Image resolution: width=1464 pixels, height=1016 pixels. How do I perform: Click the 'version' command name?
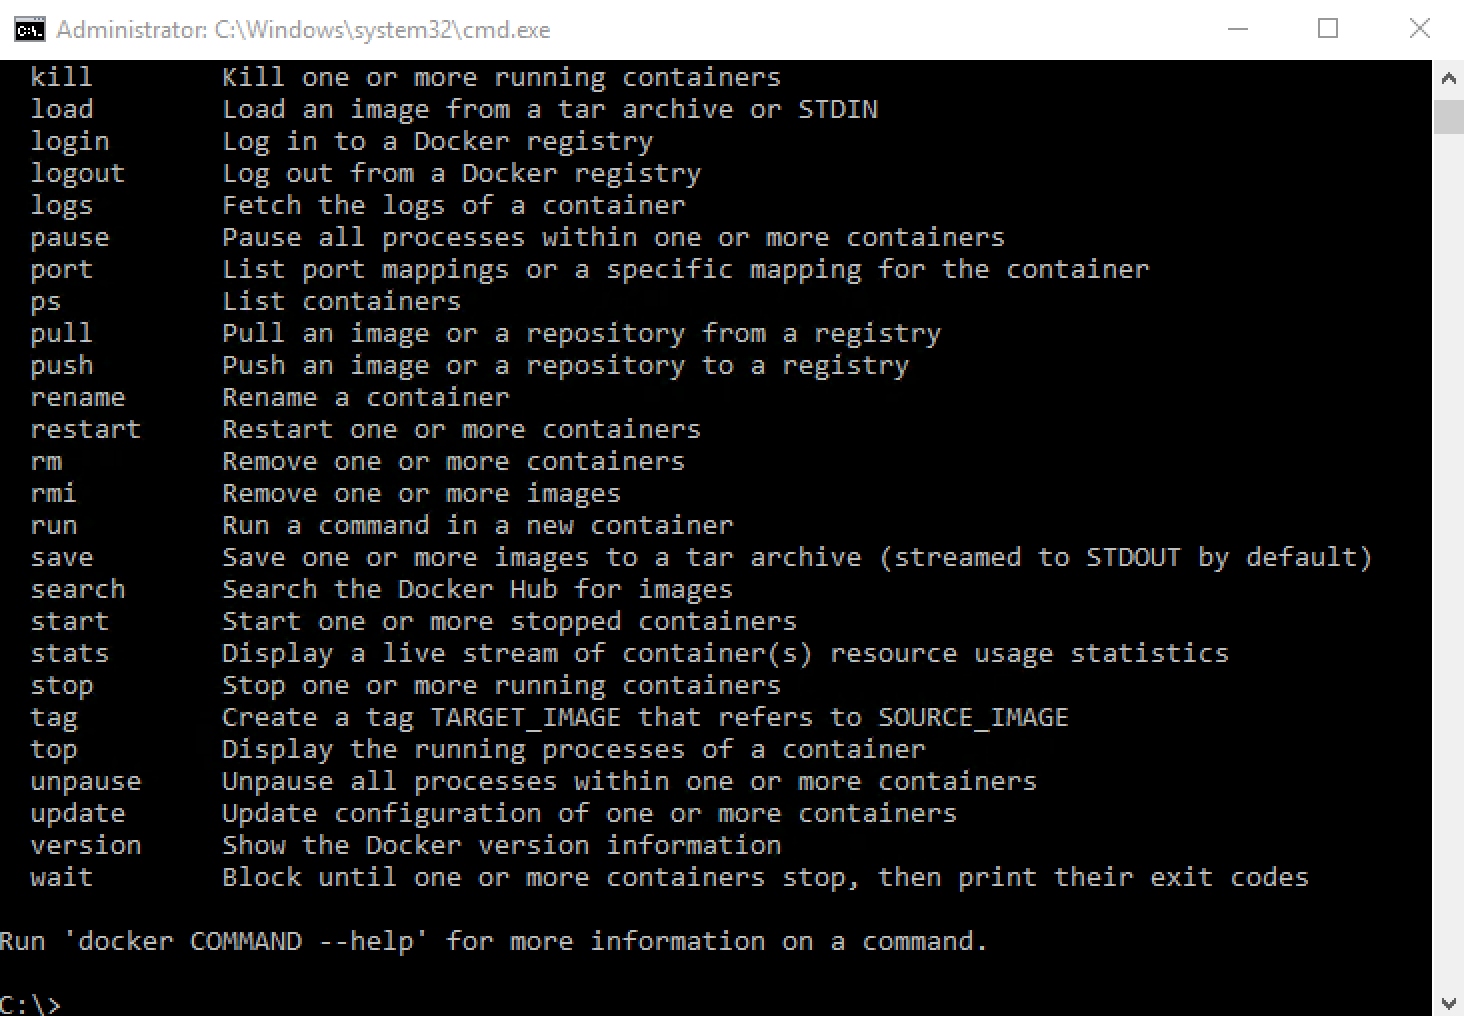(86, 845)
